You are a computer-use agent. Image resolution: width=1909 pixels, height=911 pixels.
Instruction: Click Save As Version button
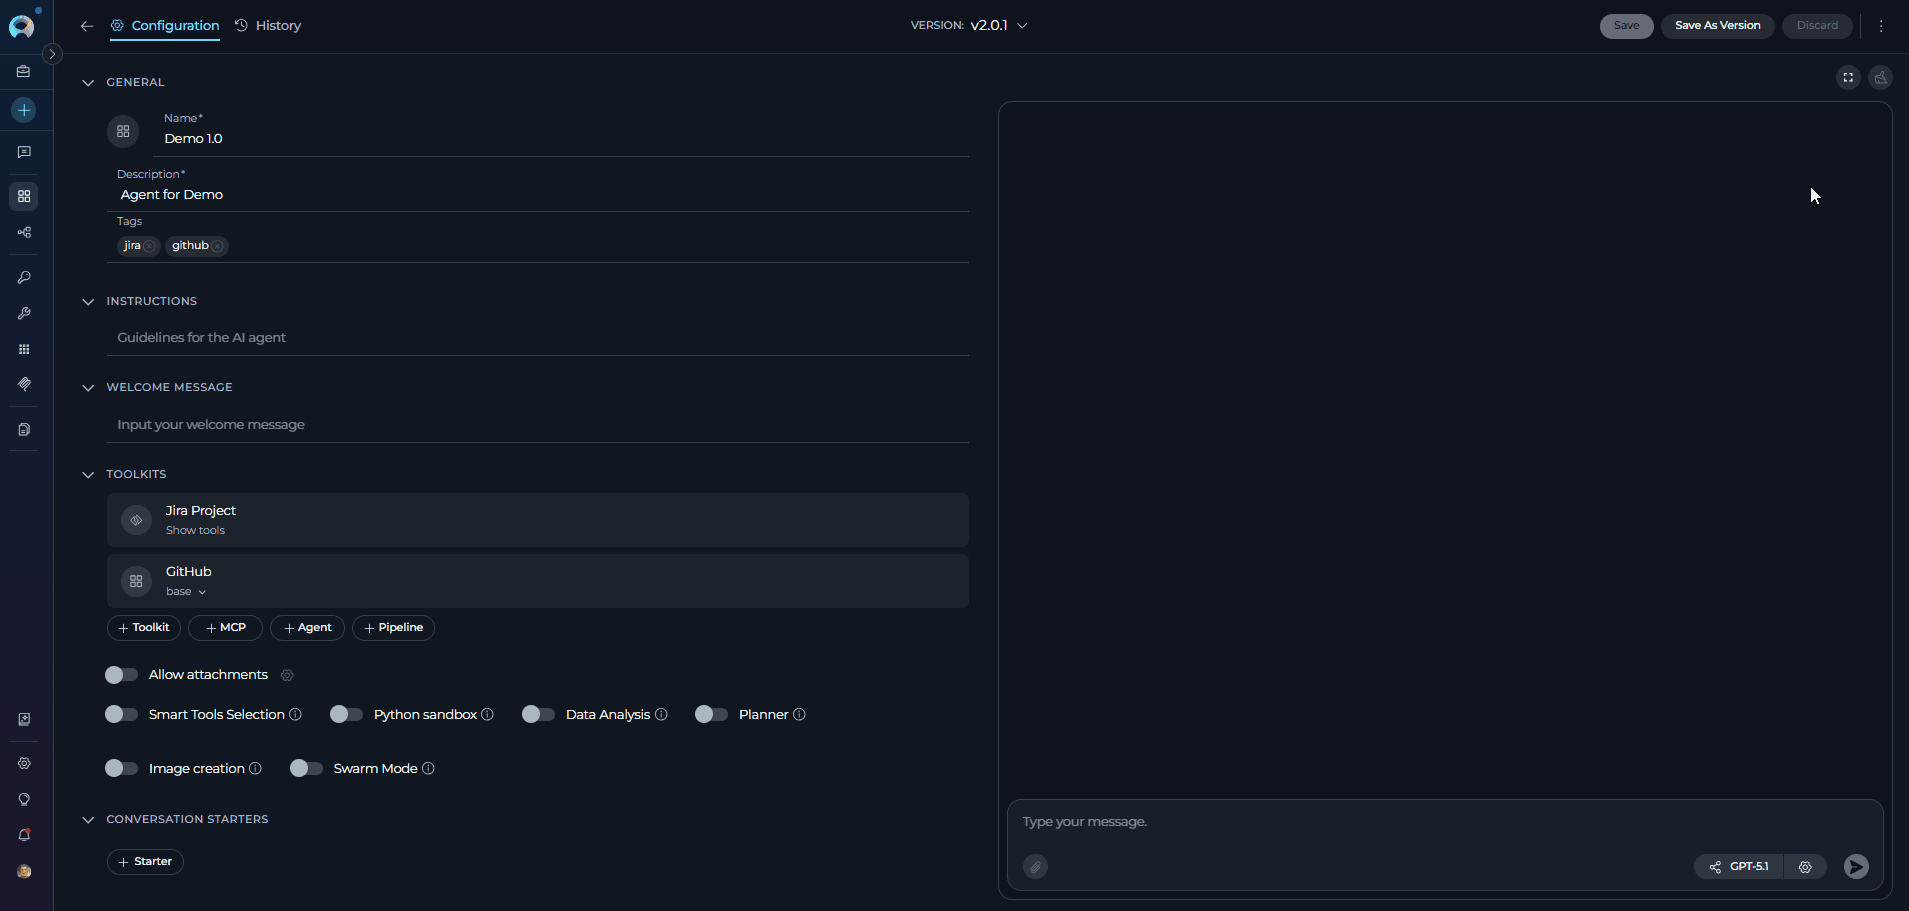(x=1717, y=26)
